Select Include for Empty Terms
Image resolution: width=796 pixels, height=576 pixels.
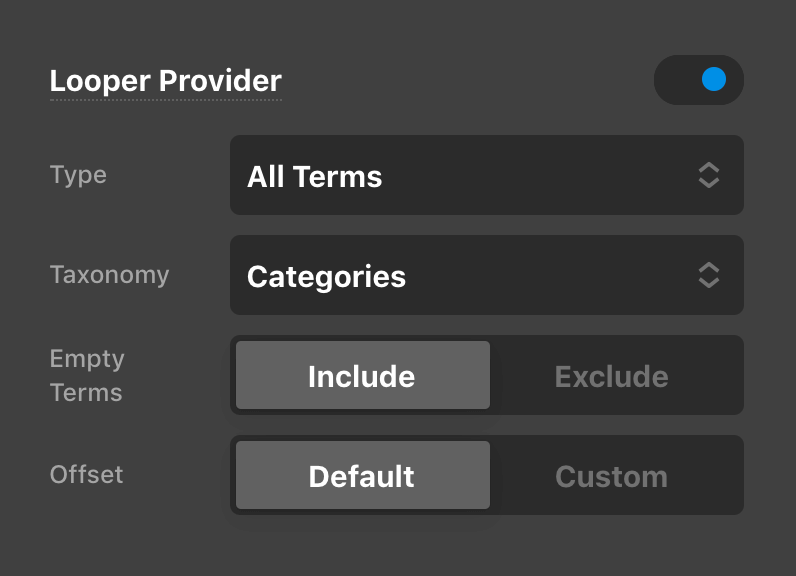click(x=362, y=376)
